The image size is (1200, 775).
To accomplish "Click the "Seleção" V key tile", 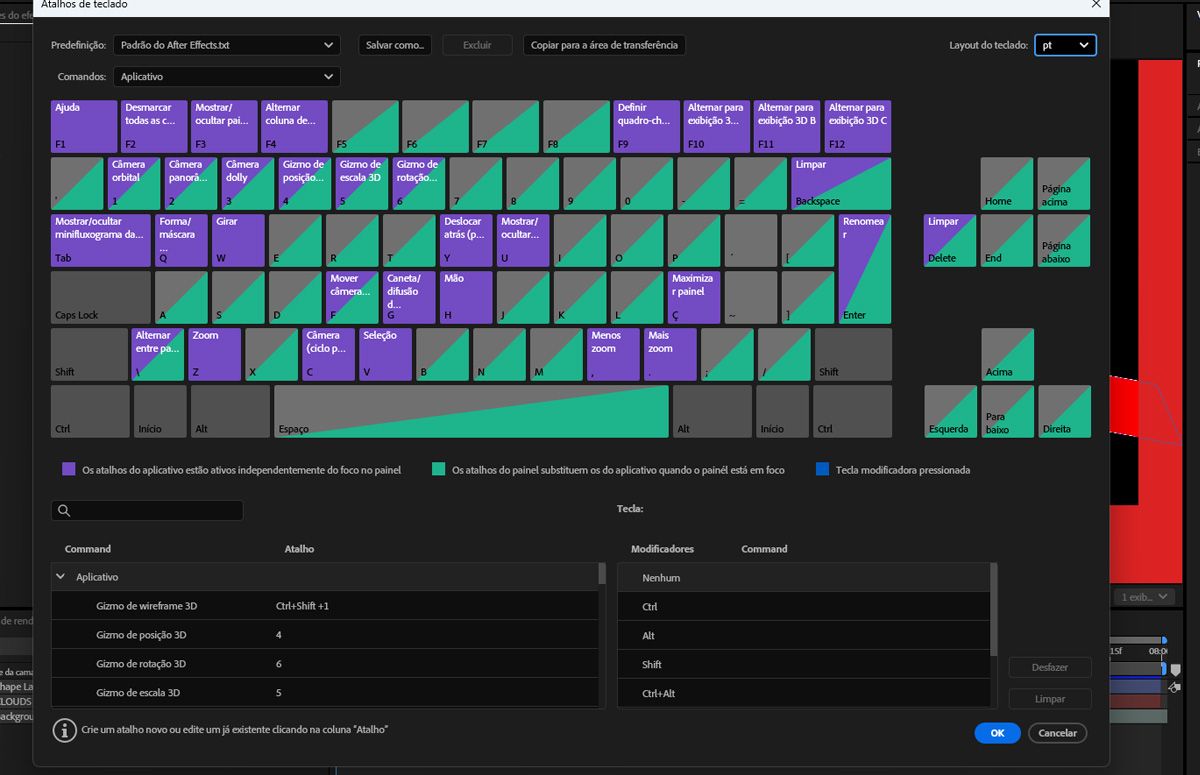I will coord(384,354).
